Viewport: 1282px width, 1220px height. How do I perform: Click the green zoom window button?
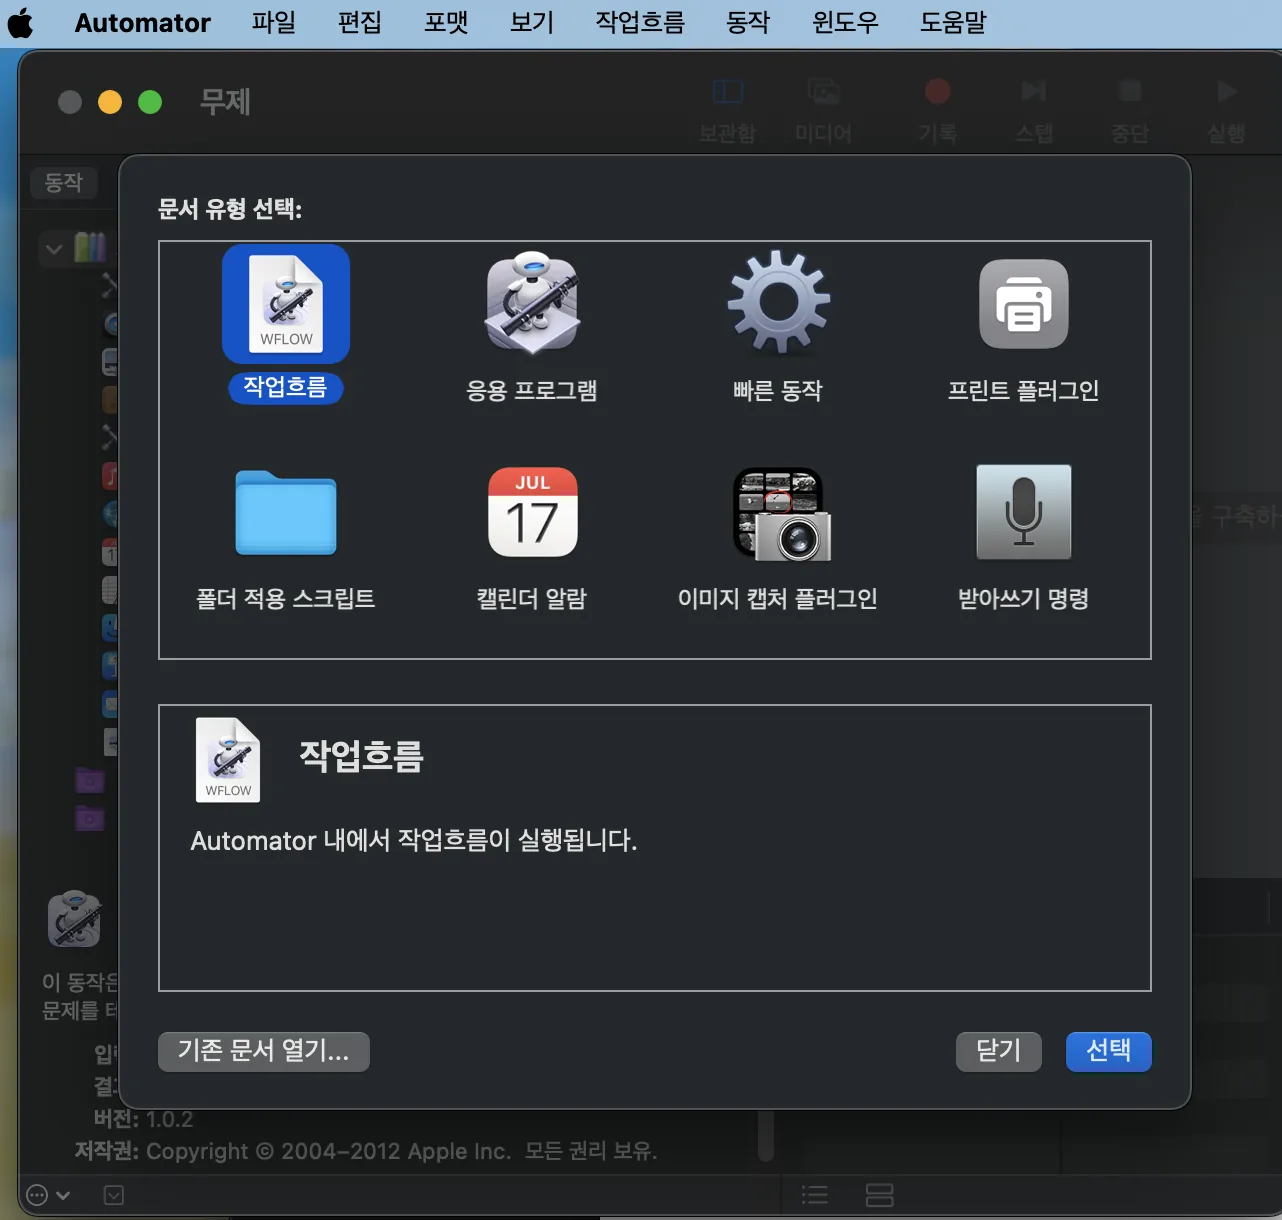tap(150, 102)
